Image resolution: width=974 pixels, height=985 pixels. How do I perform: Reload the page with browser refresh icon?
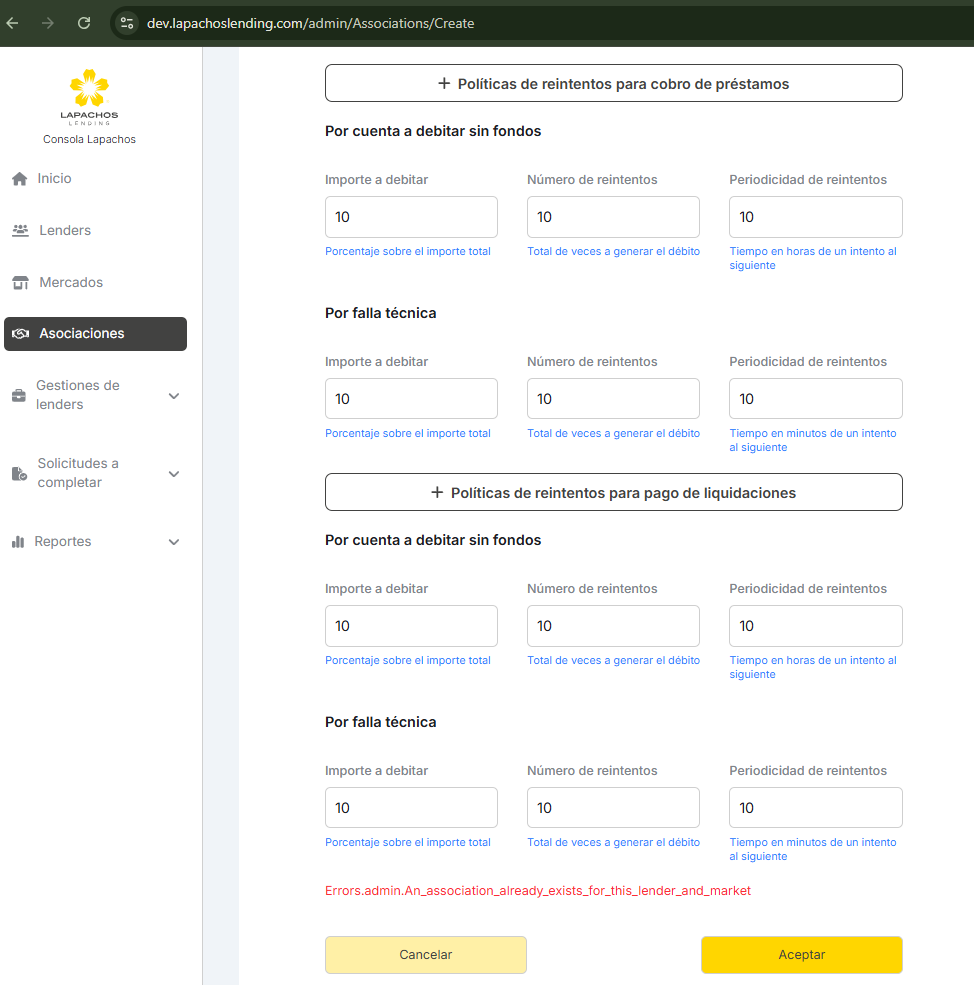[x=84, y=23]
